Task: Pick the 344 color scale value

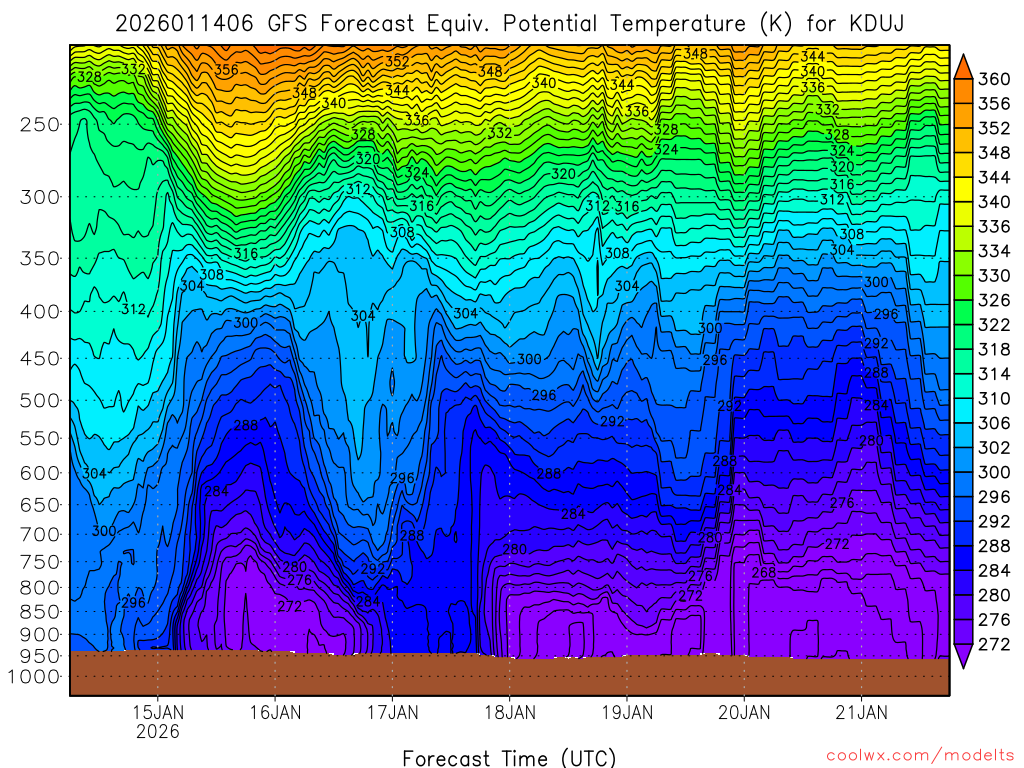Action: coord(994,178)
